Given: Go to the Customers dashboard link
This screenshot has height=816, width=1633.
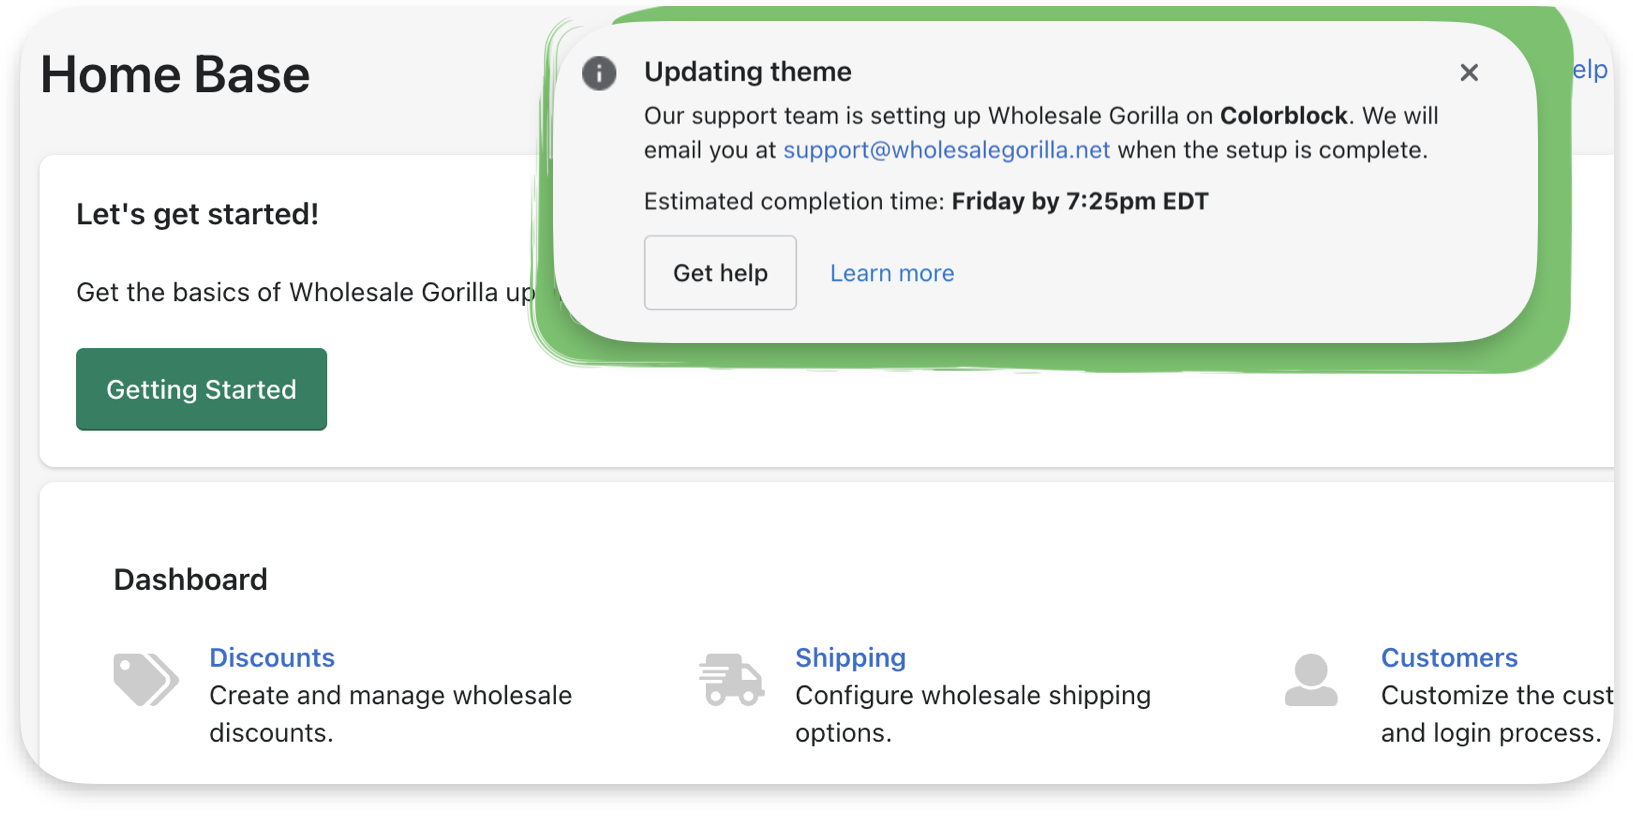Looking at the screenshot, I should coord(1449,658).
